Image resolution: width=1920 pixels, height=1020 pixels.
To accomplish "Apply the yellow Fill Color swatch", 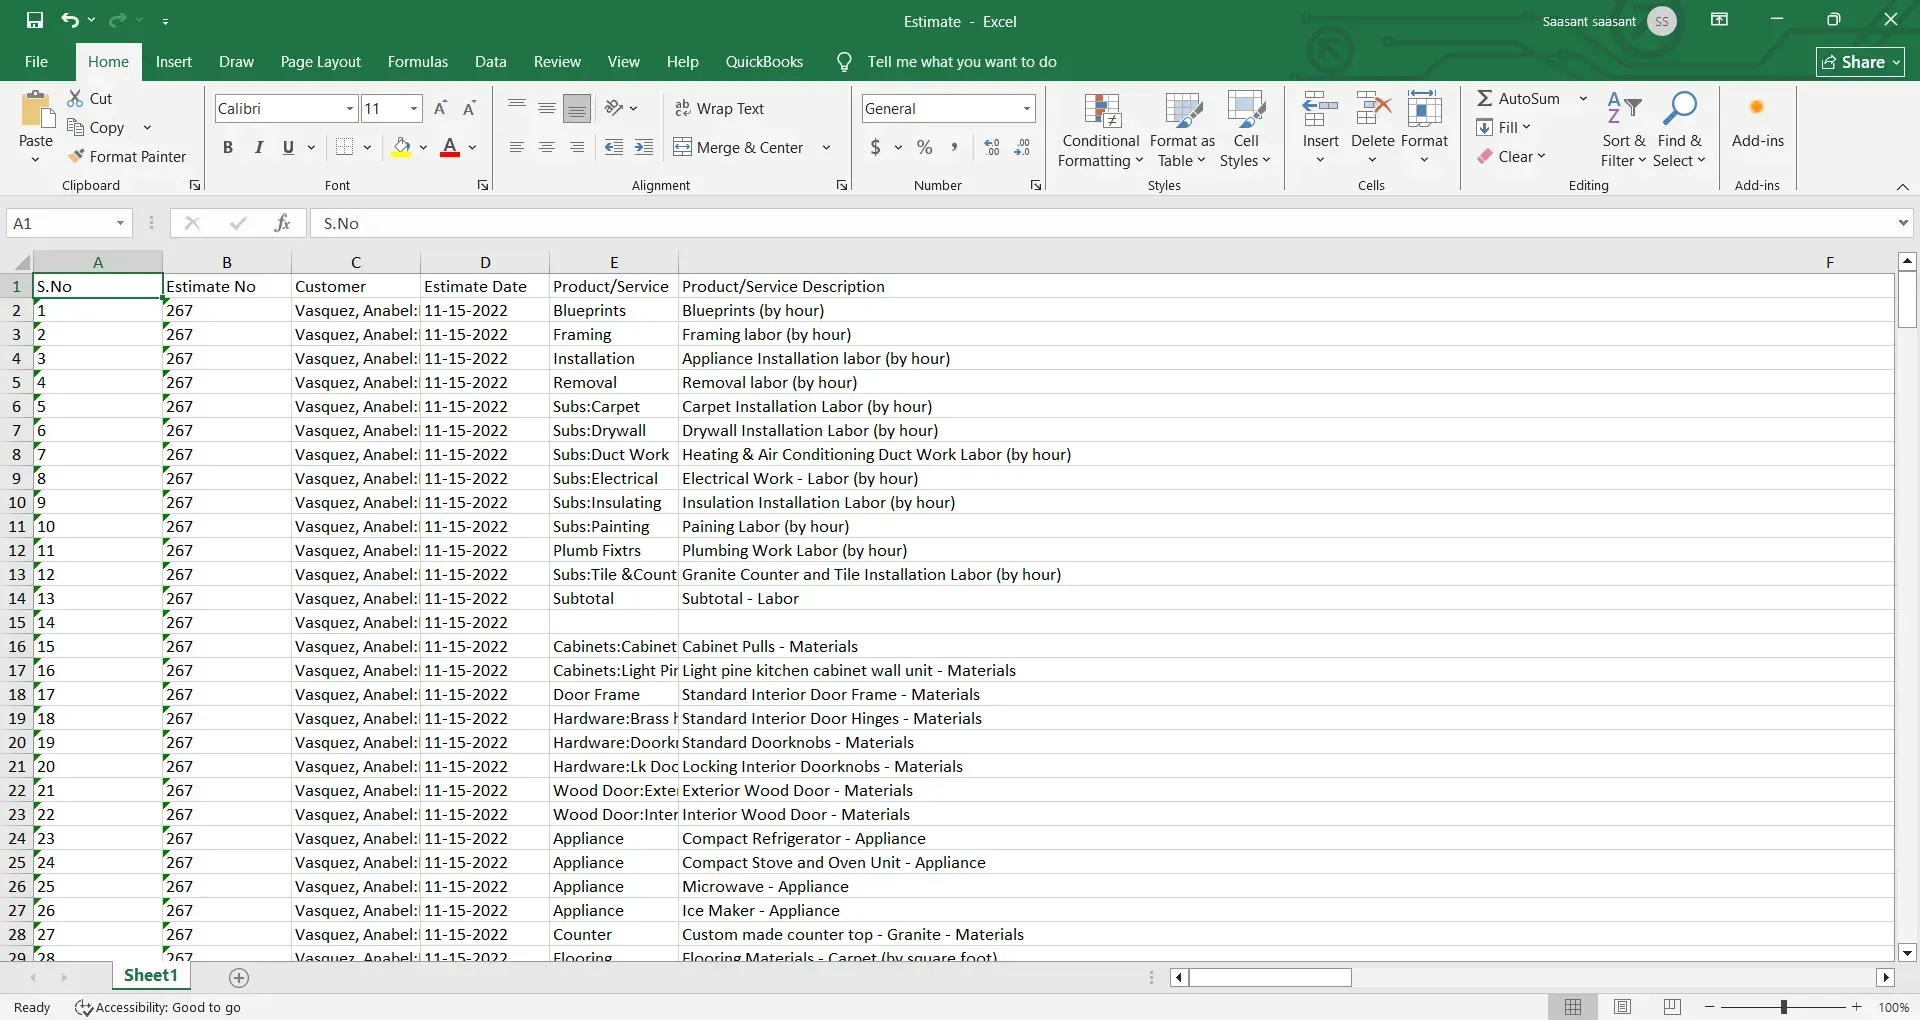I will [x=401, y=147].
